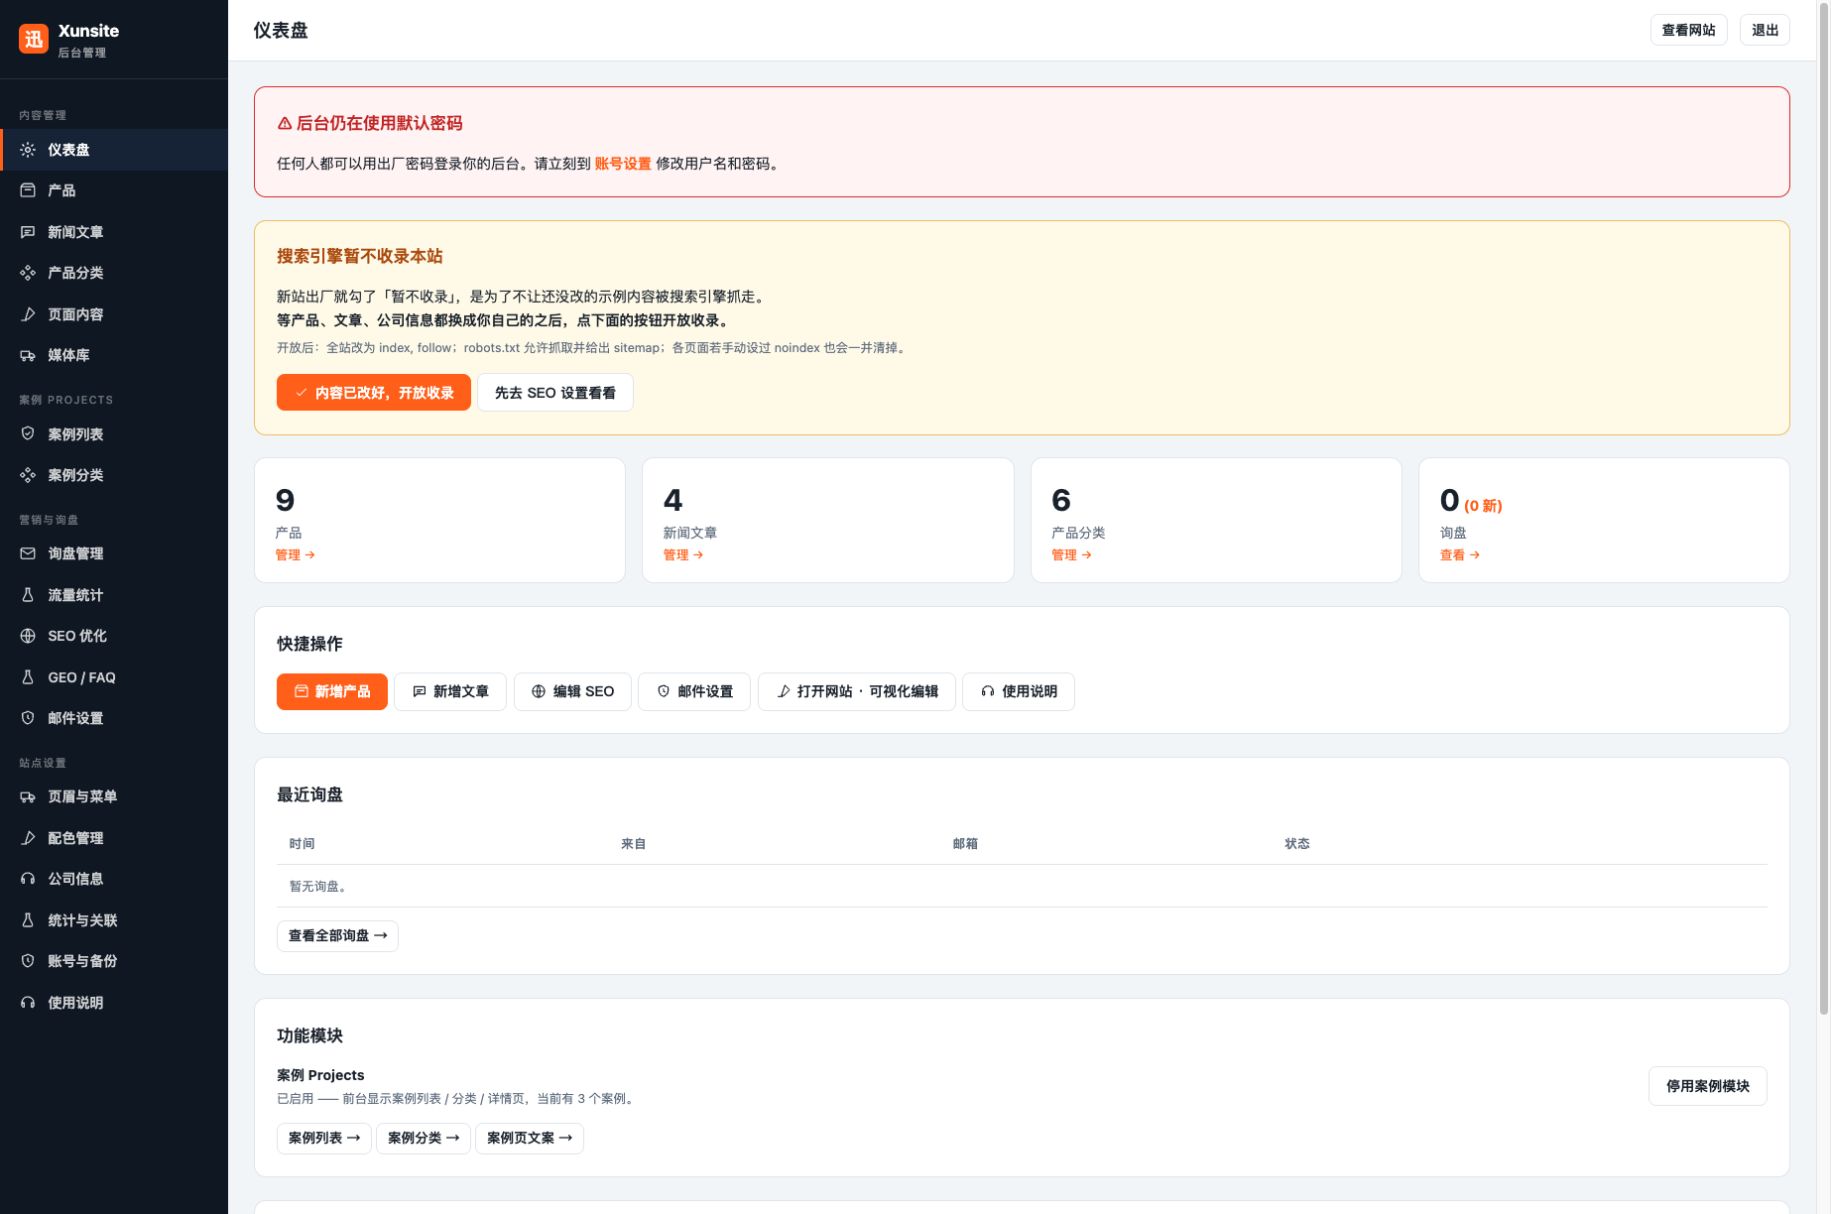The height and width of the screenshot is (1214, 1831).
Task: Click 打开网站 · 可视化编辑 button
Action: [857, 692]
